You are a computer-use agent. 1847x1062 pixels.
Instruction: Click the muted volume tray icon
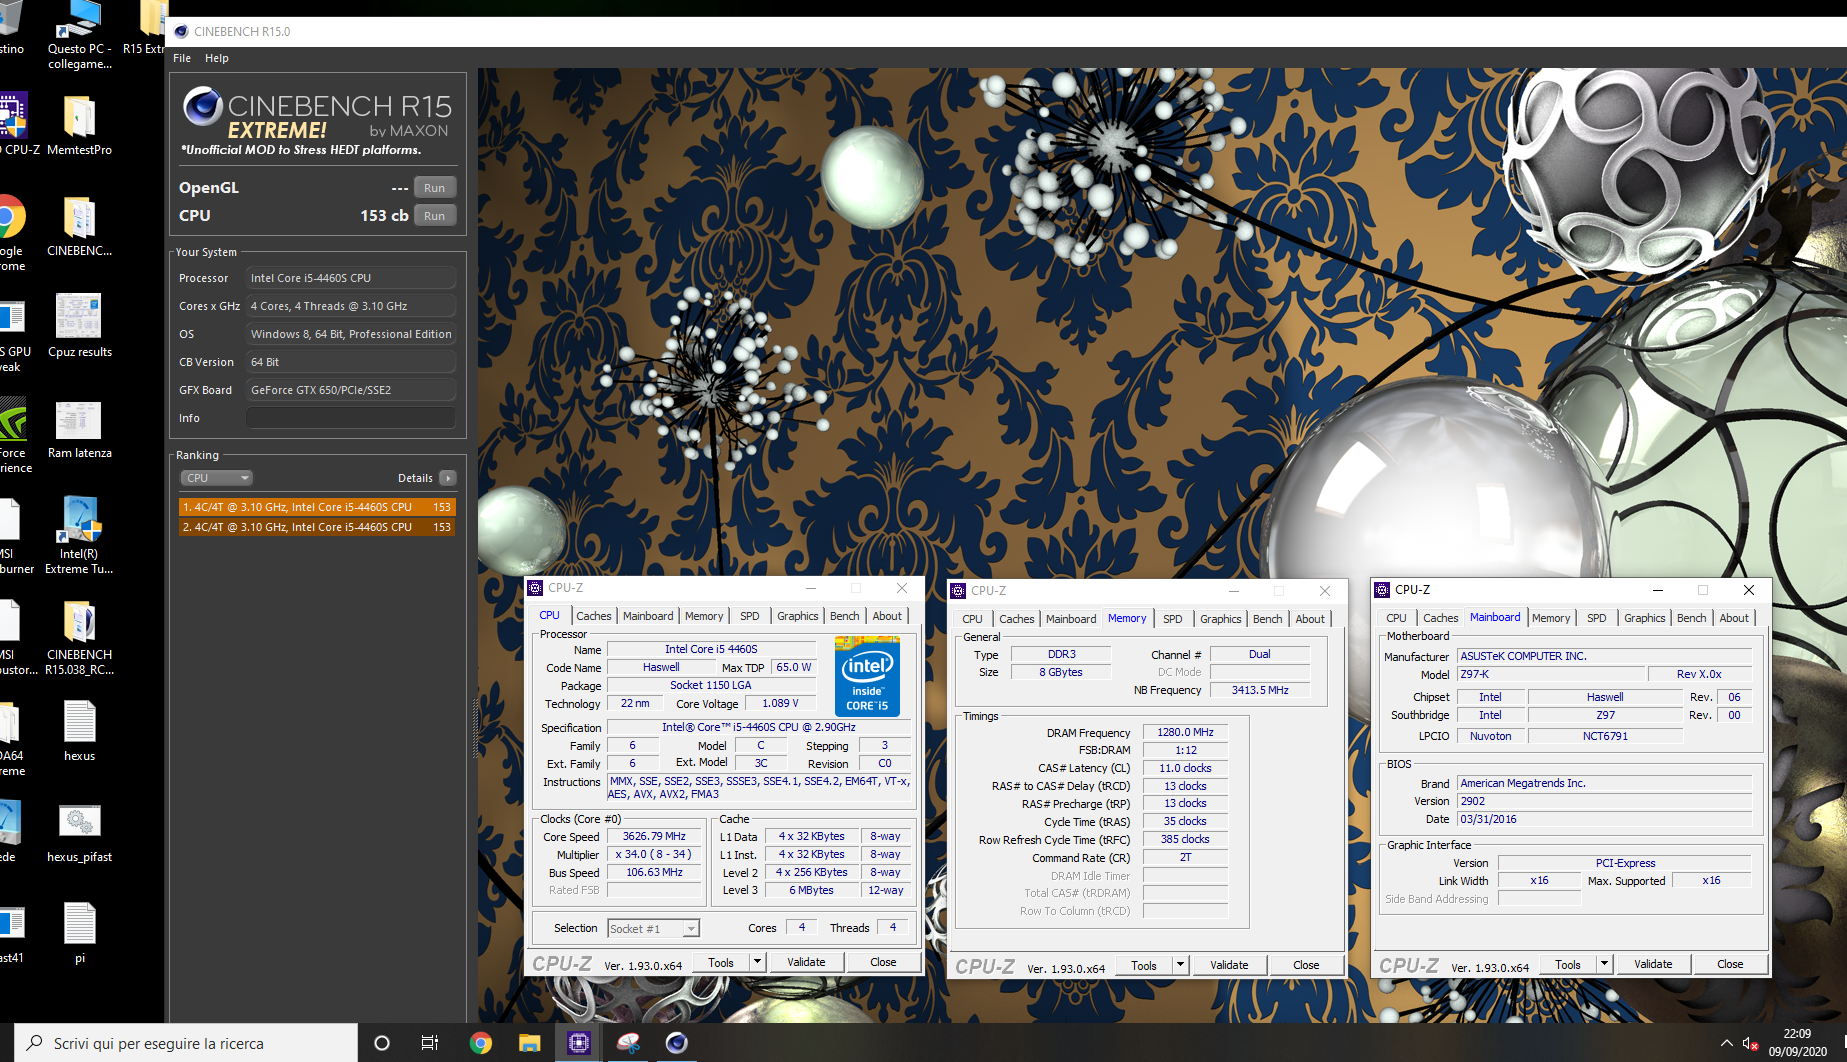[x=1750, y=1043]
